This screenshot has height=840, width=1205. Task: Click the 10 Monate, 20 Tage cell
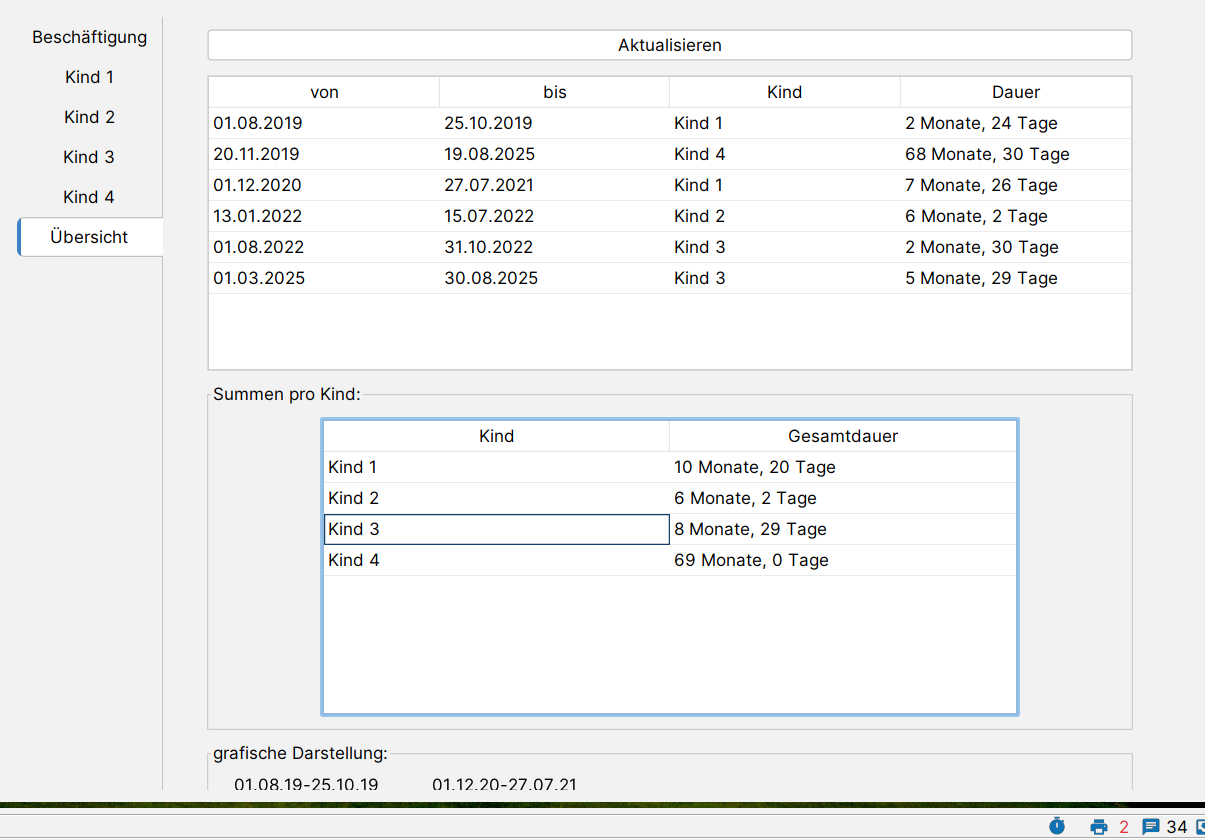point(755,467)
